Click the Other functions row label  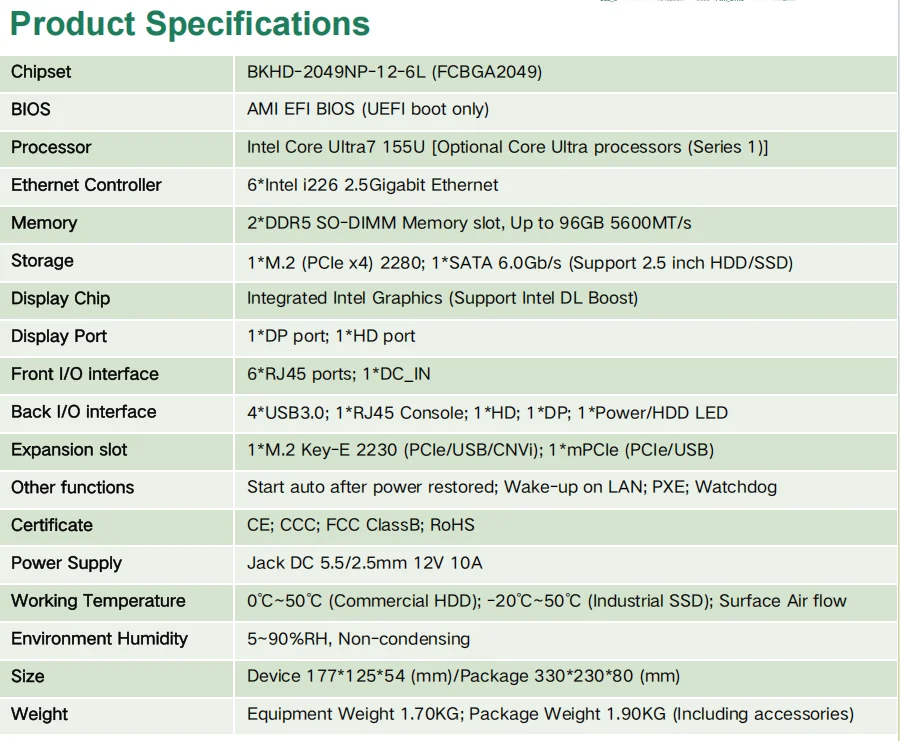(72, 488)
